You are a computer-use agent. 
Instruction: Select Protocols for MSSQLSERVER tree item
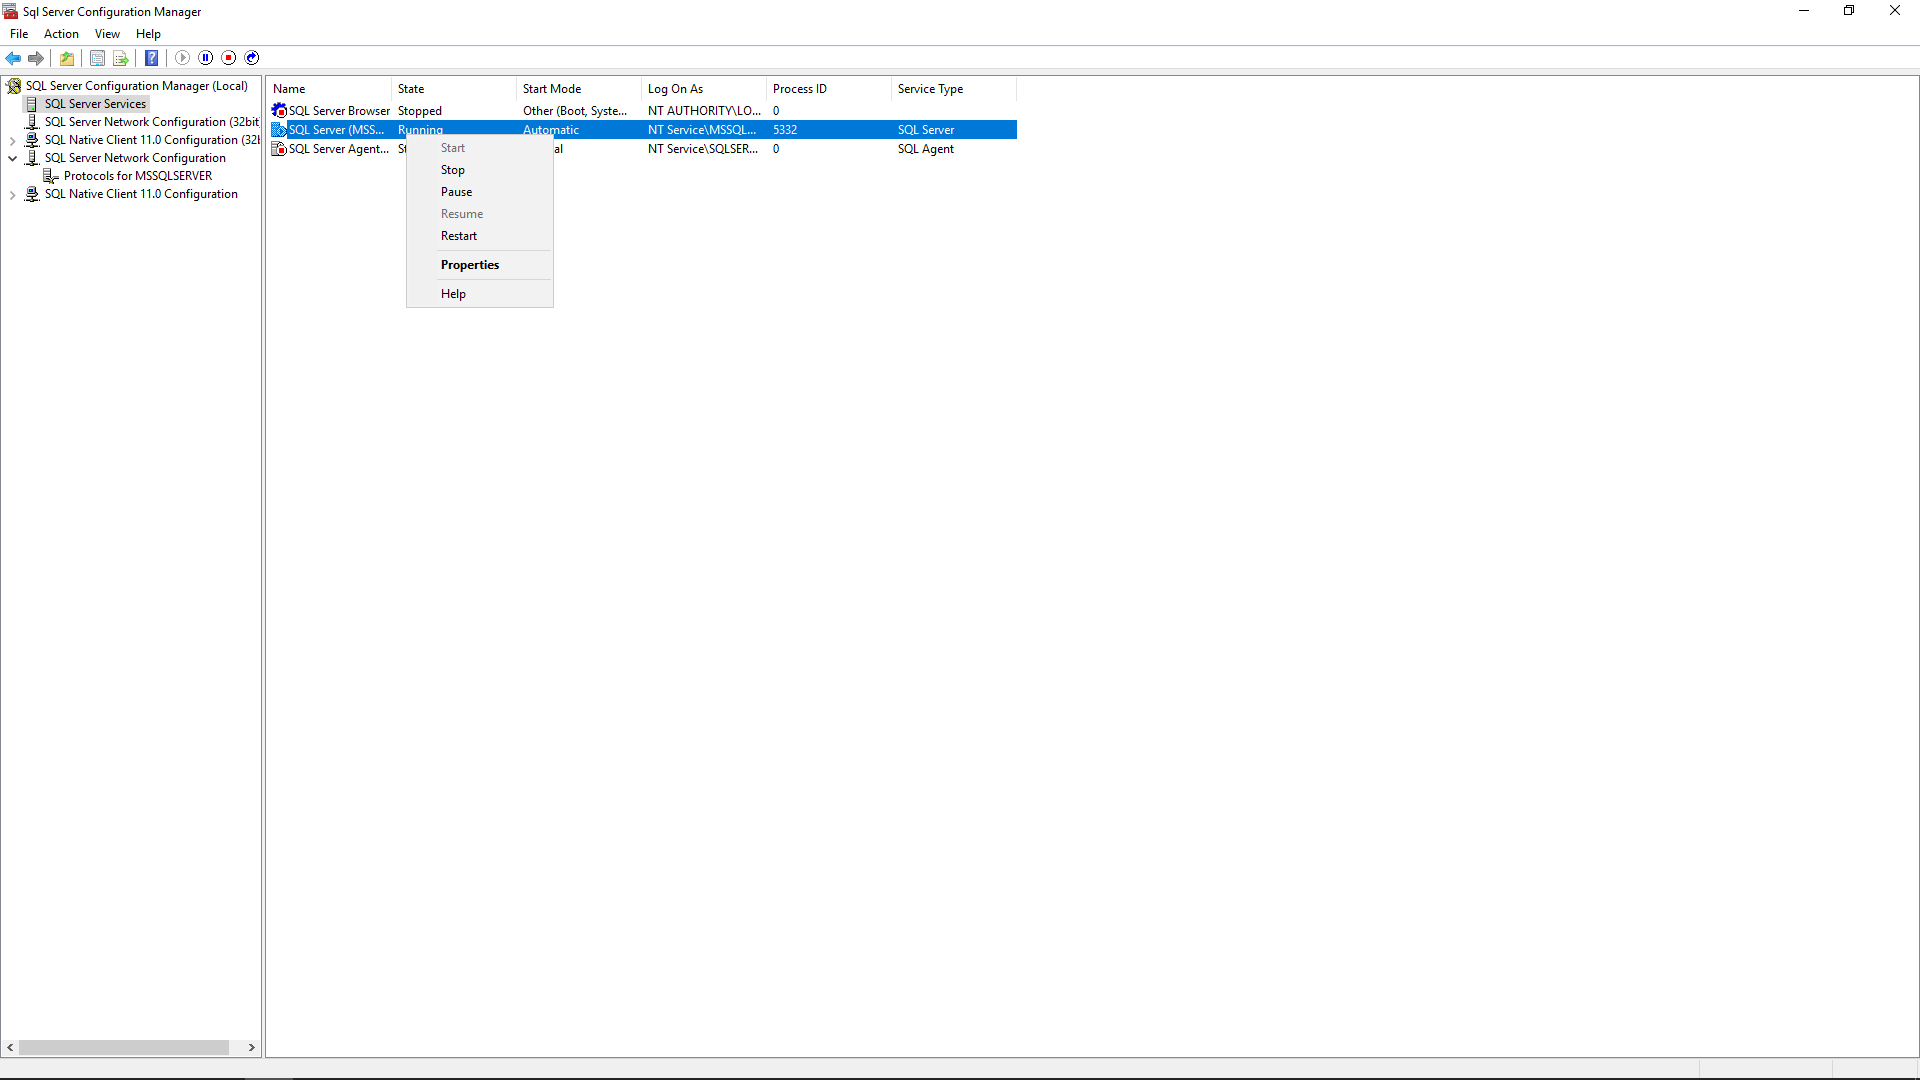pyautogui.click(x=137, y=176)
